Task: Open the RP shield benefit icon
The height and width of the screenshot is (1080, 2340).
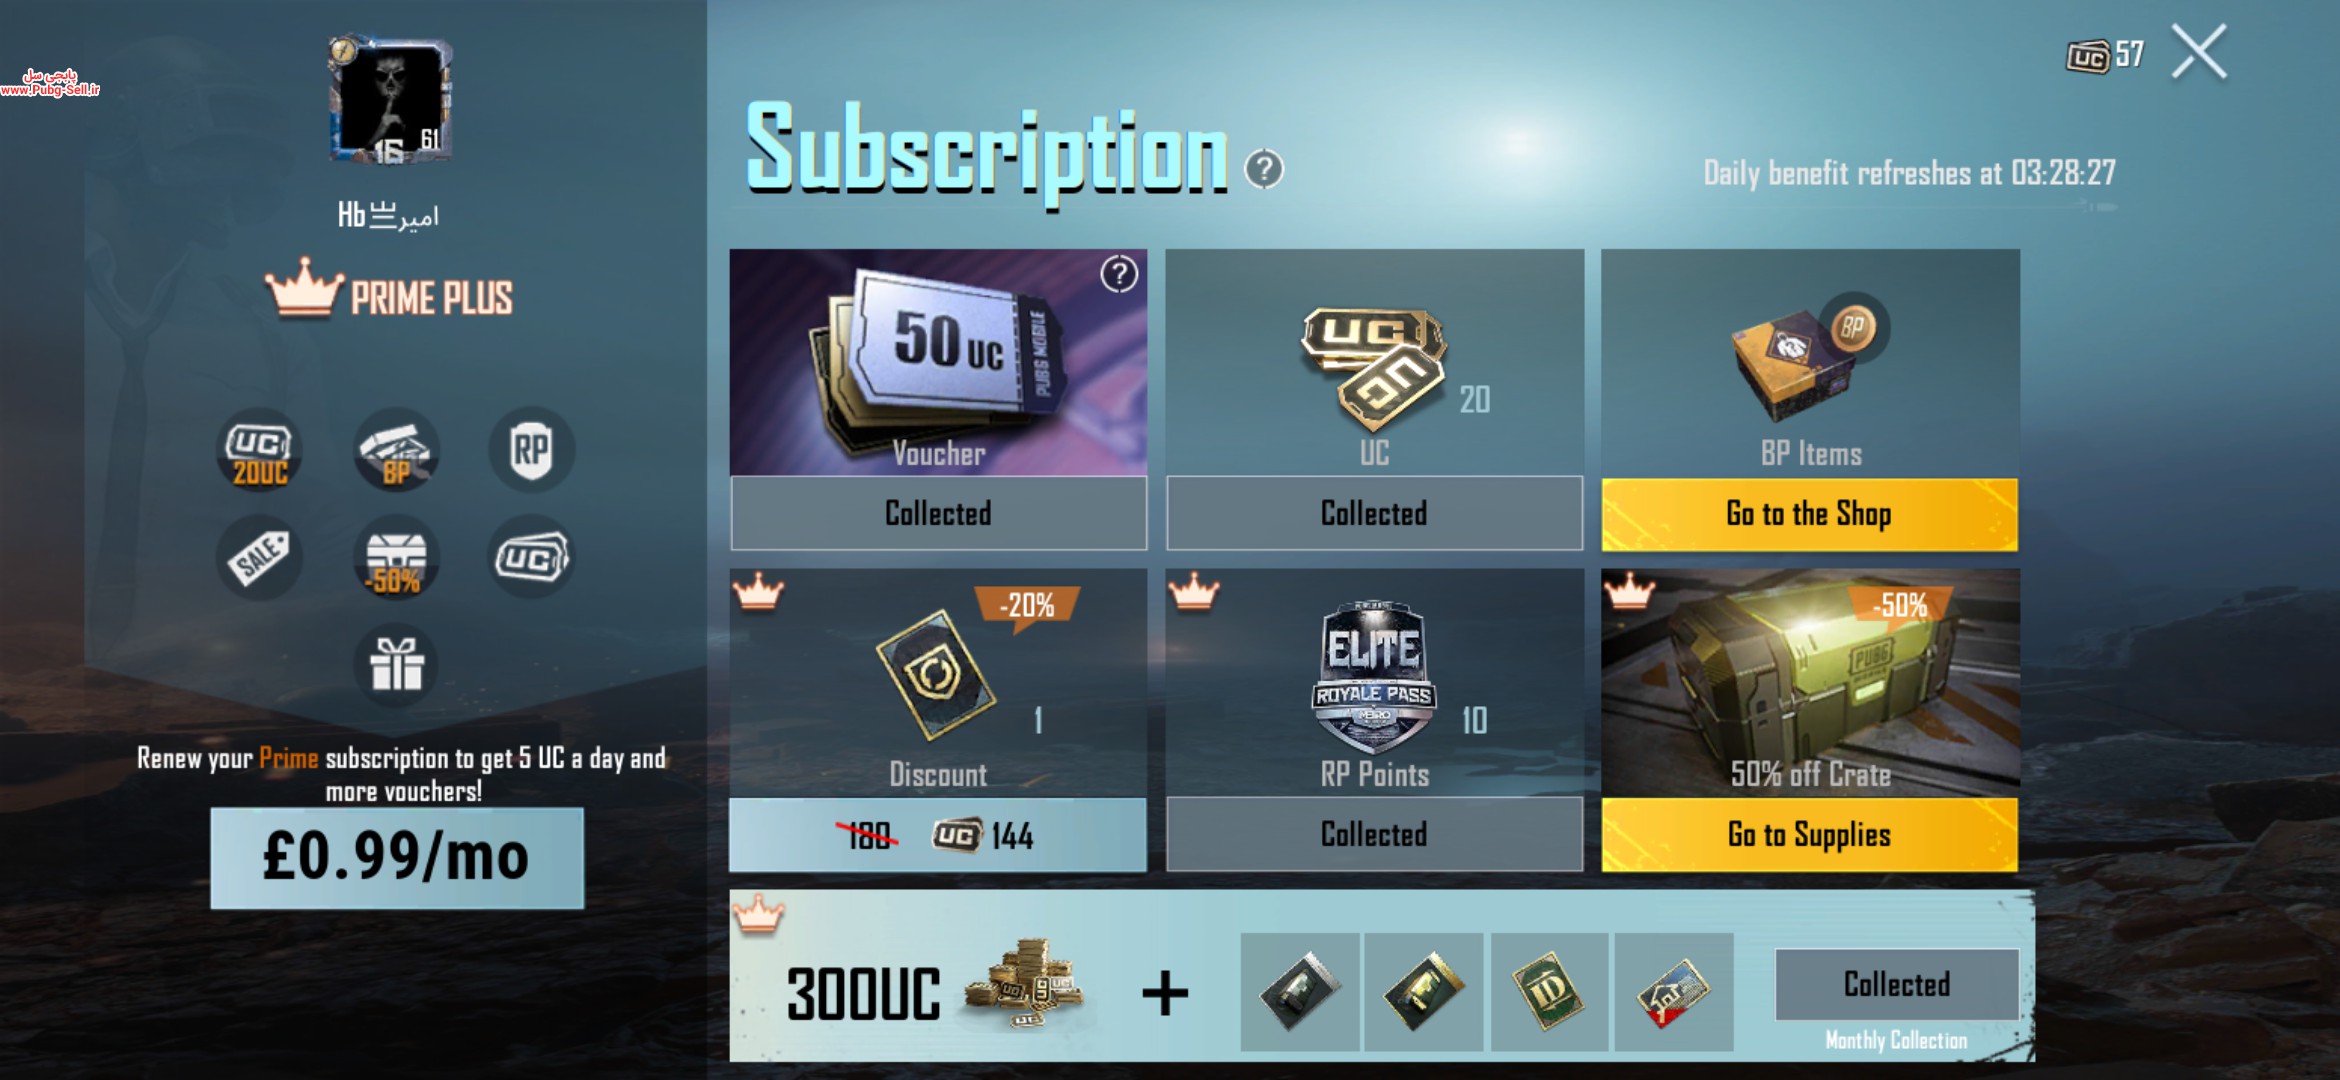Action: 532,450
